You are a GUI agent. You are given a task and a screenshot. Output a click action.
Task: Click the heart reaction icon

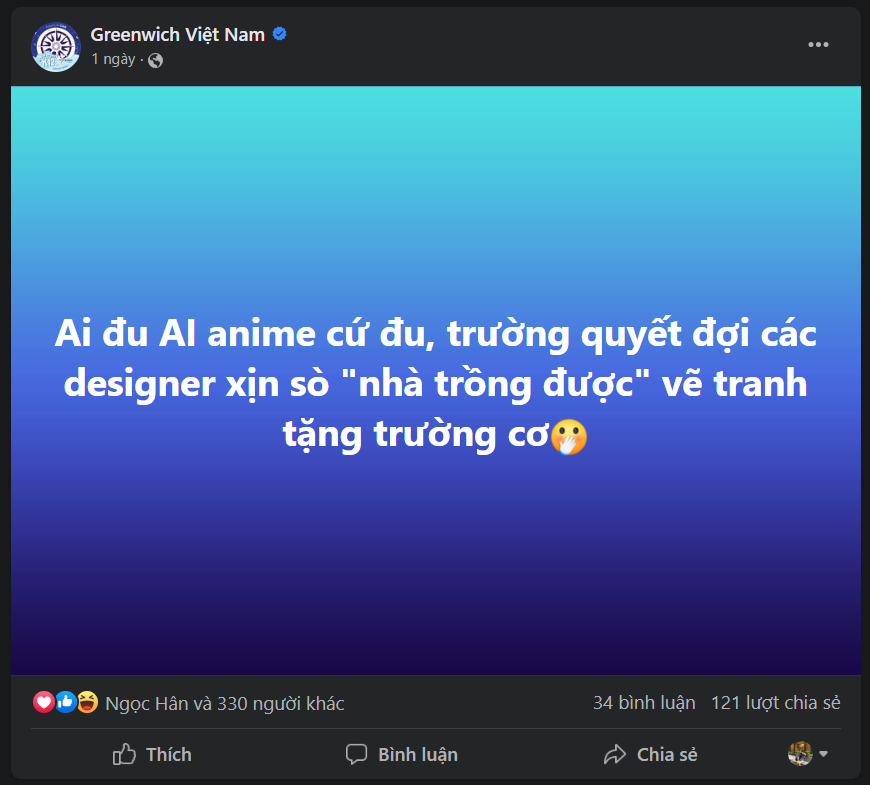(43, 702)
